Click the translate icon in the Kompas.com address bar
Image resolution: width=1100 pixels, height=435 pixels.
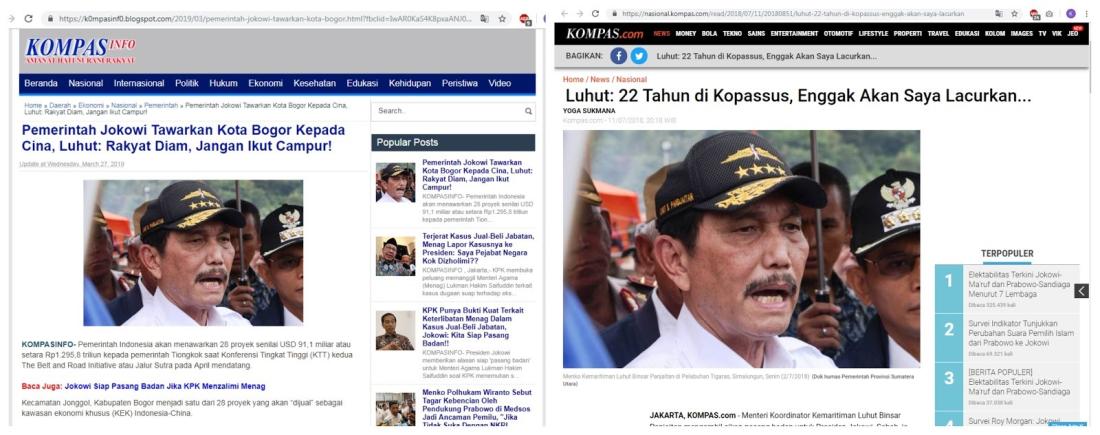[998, 13]
